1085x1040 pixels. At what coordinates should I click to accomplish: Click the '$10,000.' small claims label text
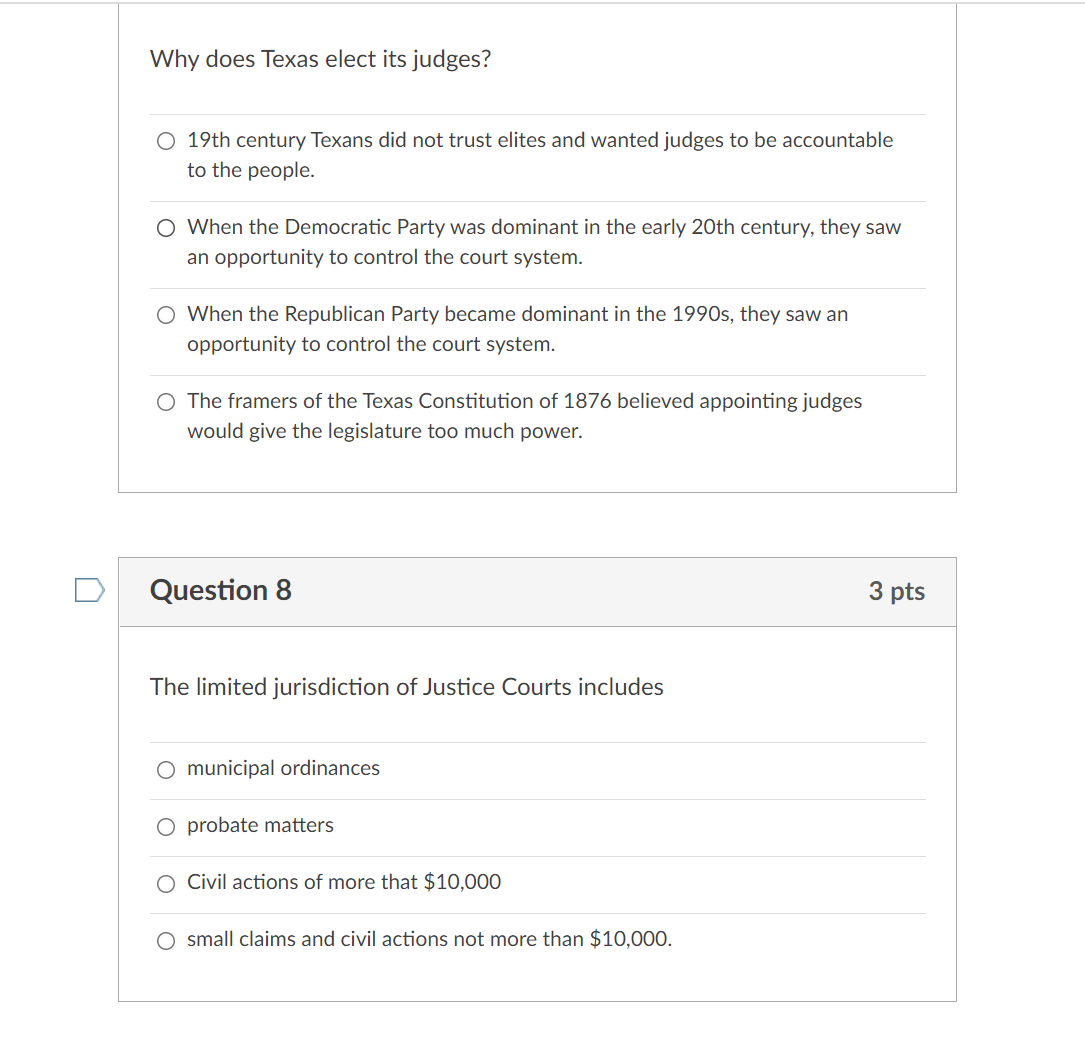pos(630,939)
